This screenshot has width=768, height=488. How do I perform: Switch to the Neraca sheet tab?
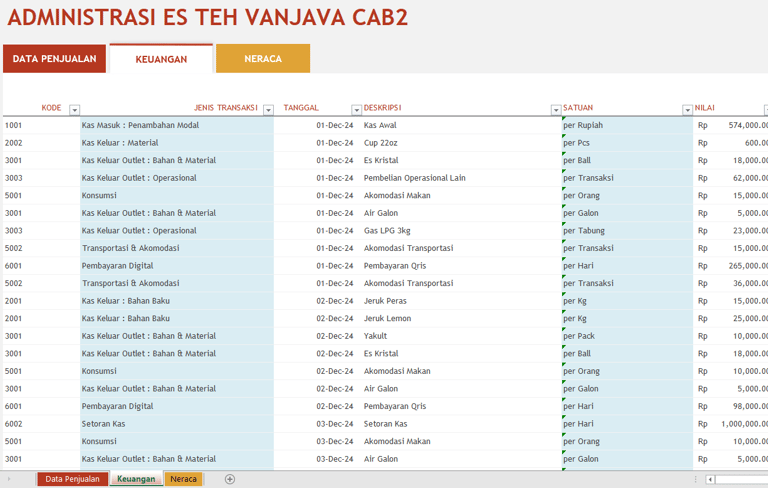click(184, 479)
